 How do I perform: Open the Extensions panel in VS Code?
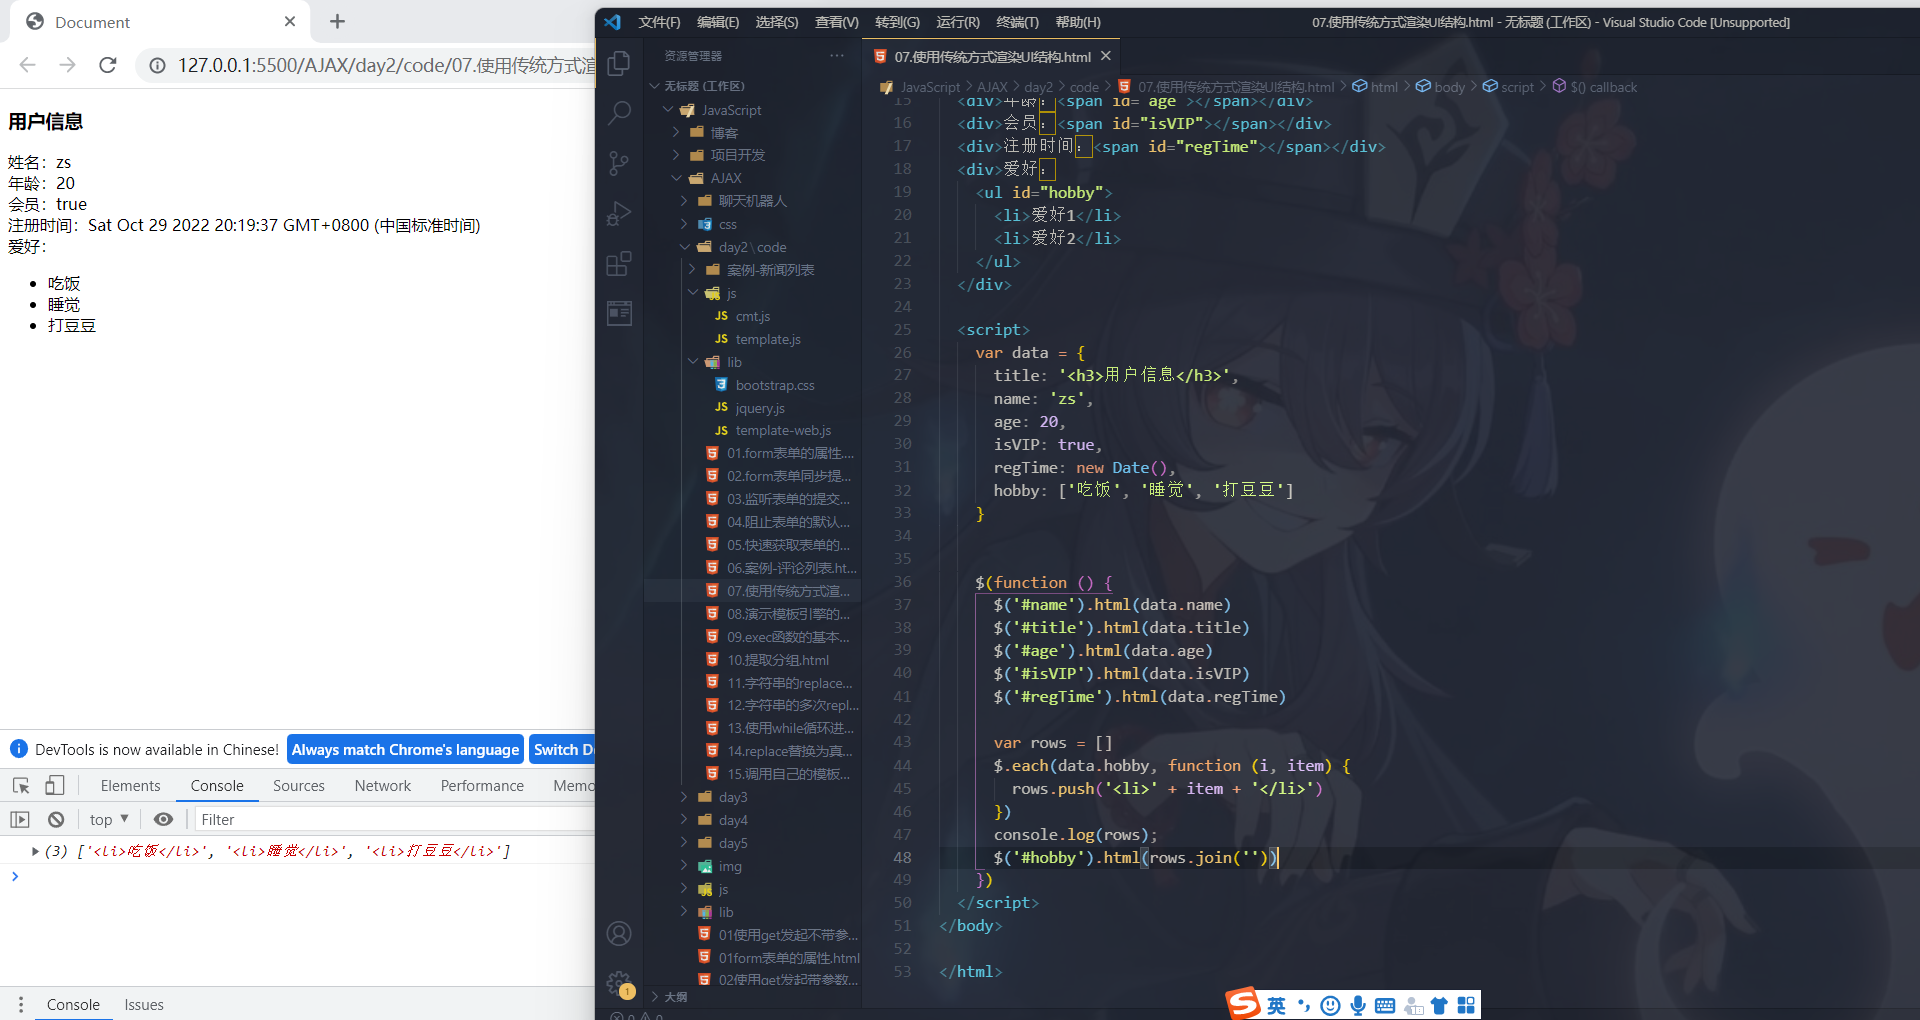619,263
